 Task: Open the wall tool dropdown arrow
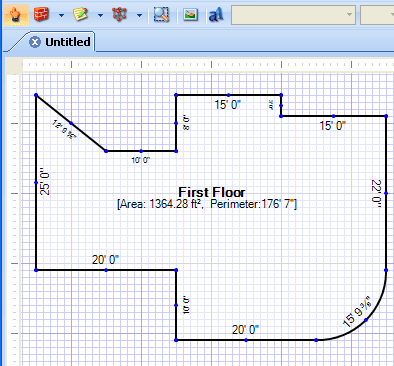click(61, 15)
